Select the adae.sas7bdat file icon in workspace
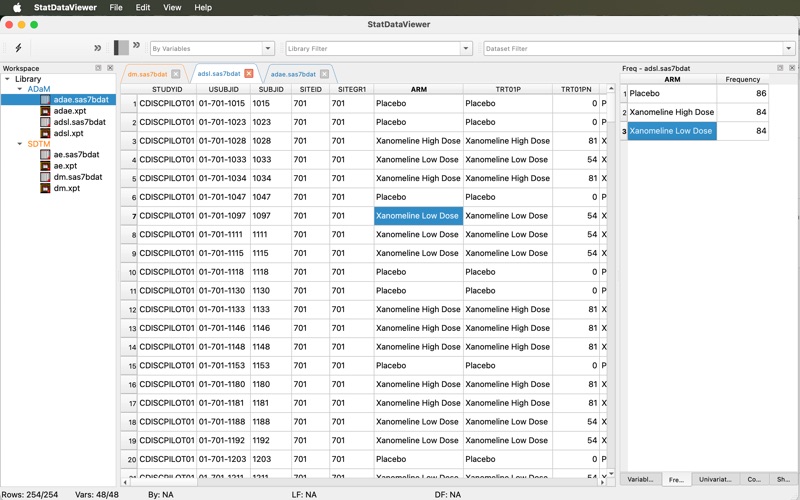Viewport: 800px width, 500px height. [x=45, y=99]
